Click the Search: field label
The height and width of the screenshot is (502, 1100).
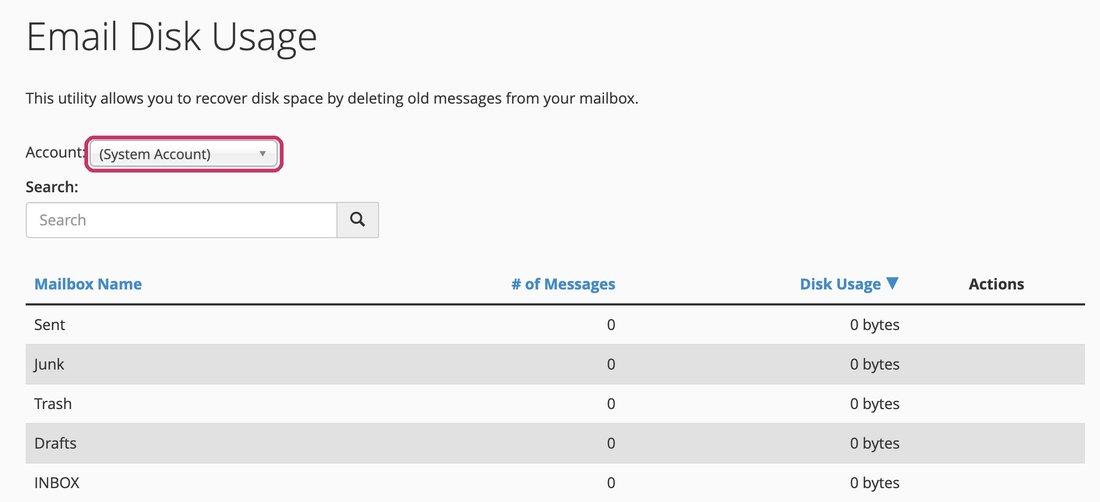tap(52, 187)
